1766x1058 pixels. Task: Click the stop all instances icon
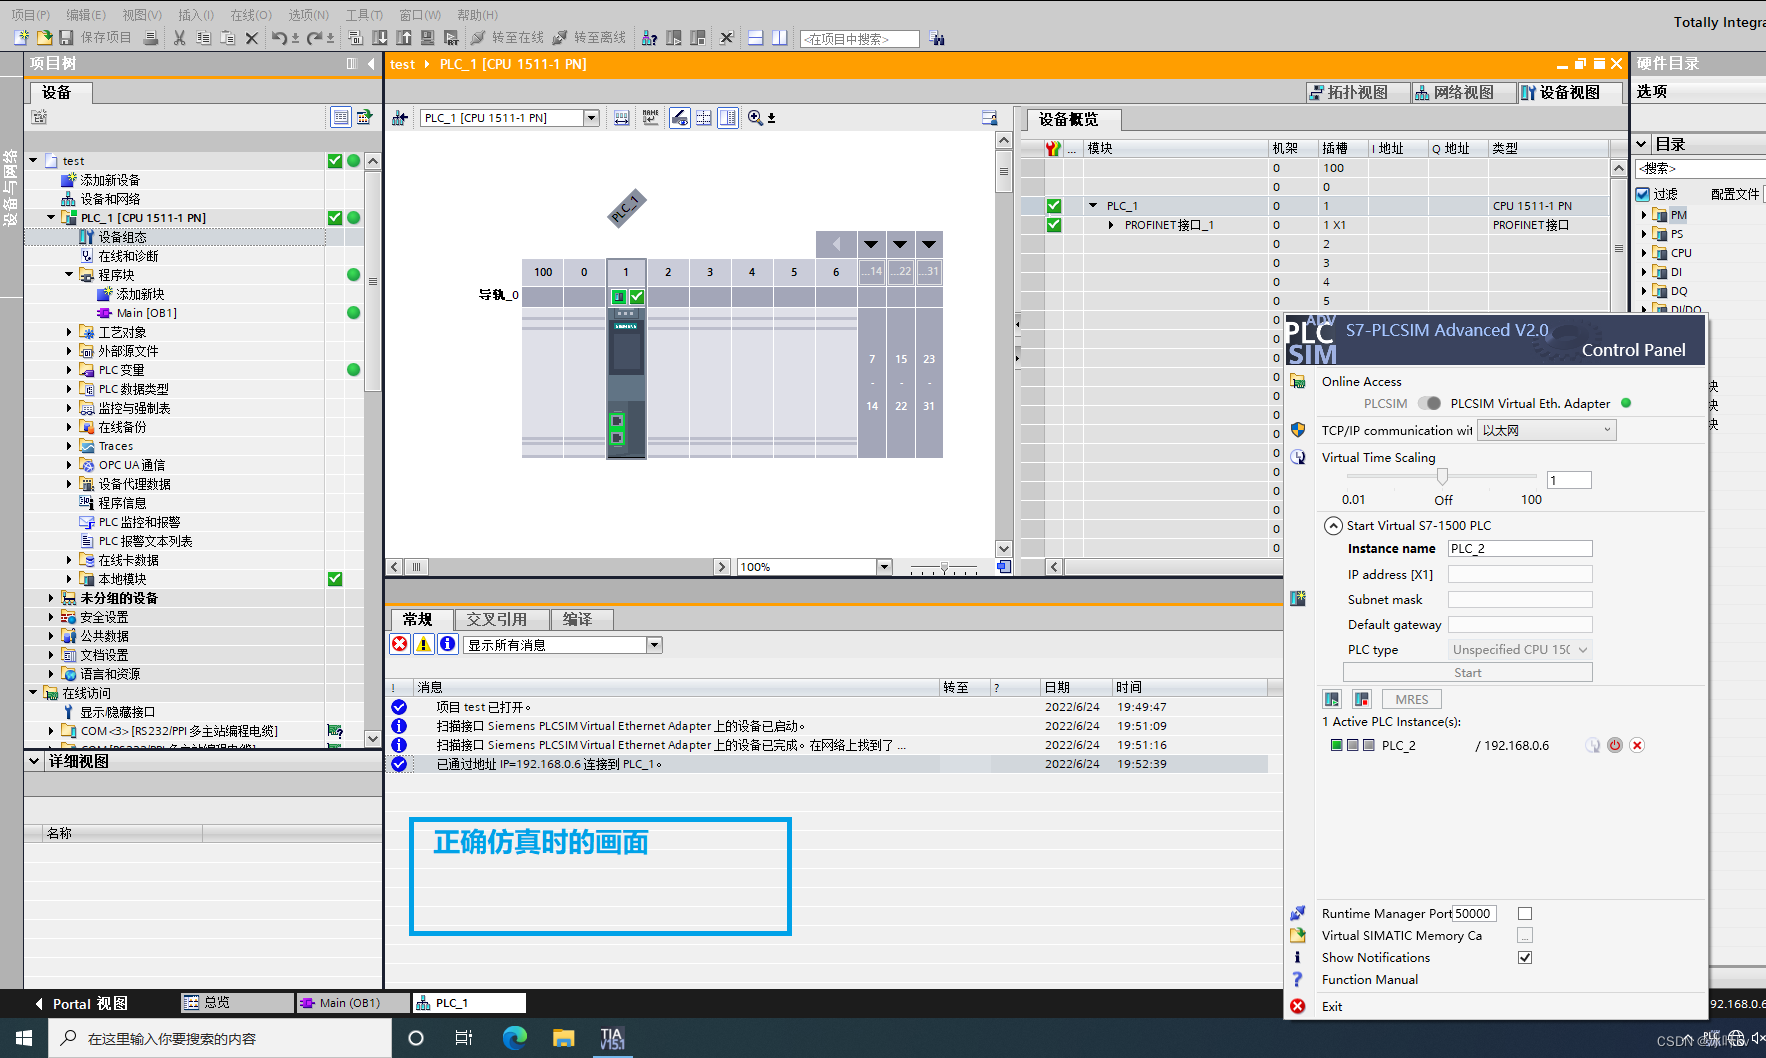tap(1361, 699)
